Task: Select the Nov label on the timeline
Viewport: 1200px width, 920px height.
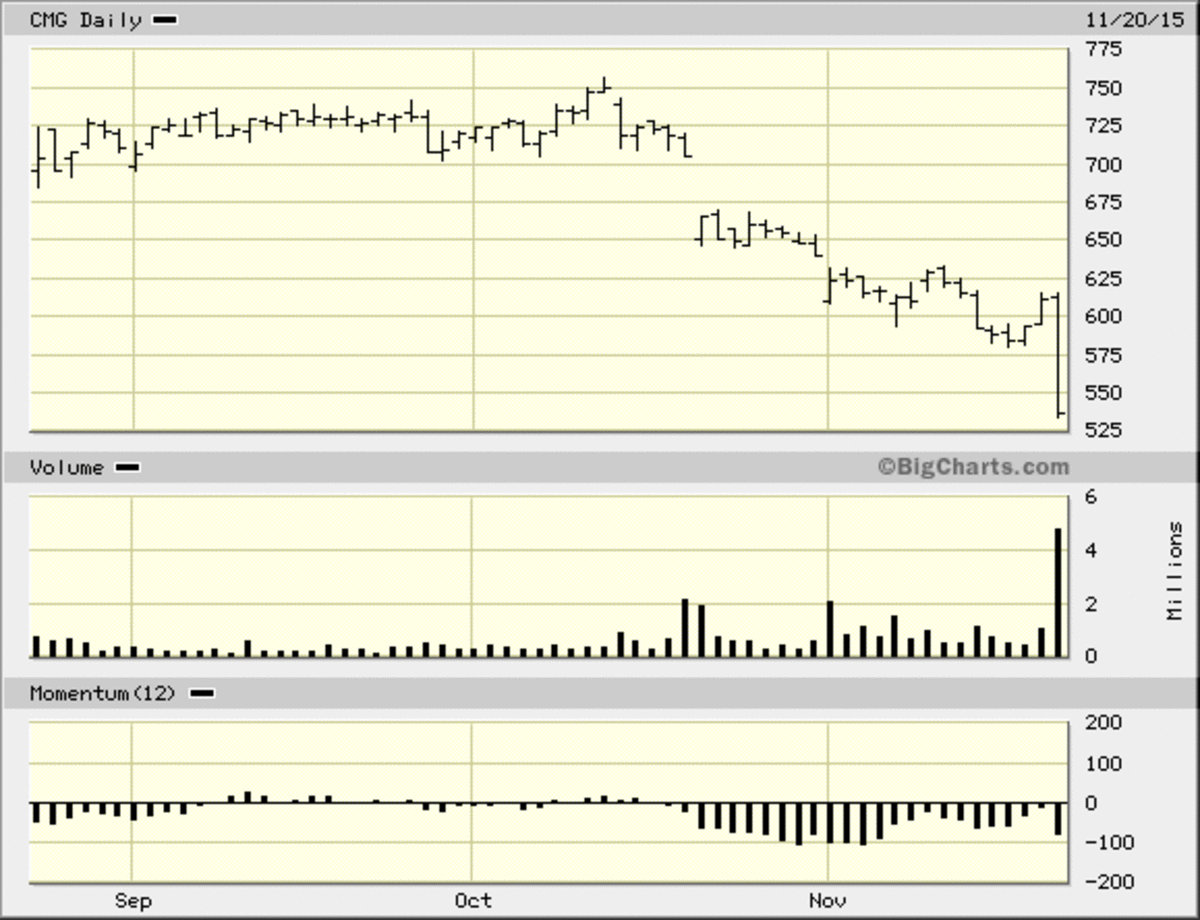Action: point(829,900)
